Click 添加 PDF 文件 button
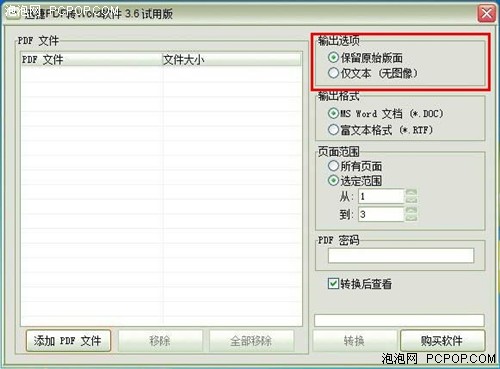The height and width of the screenshot is (369, 500). point(68,341)
